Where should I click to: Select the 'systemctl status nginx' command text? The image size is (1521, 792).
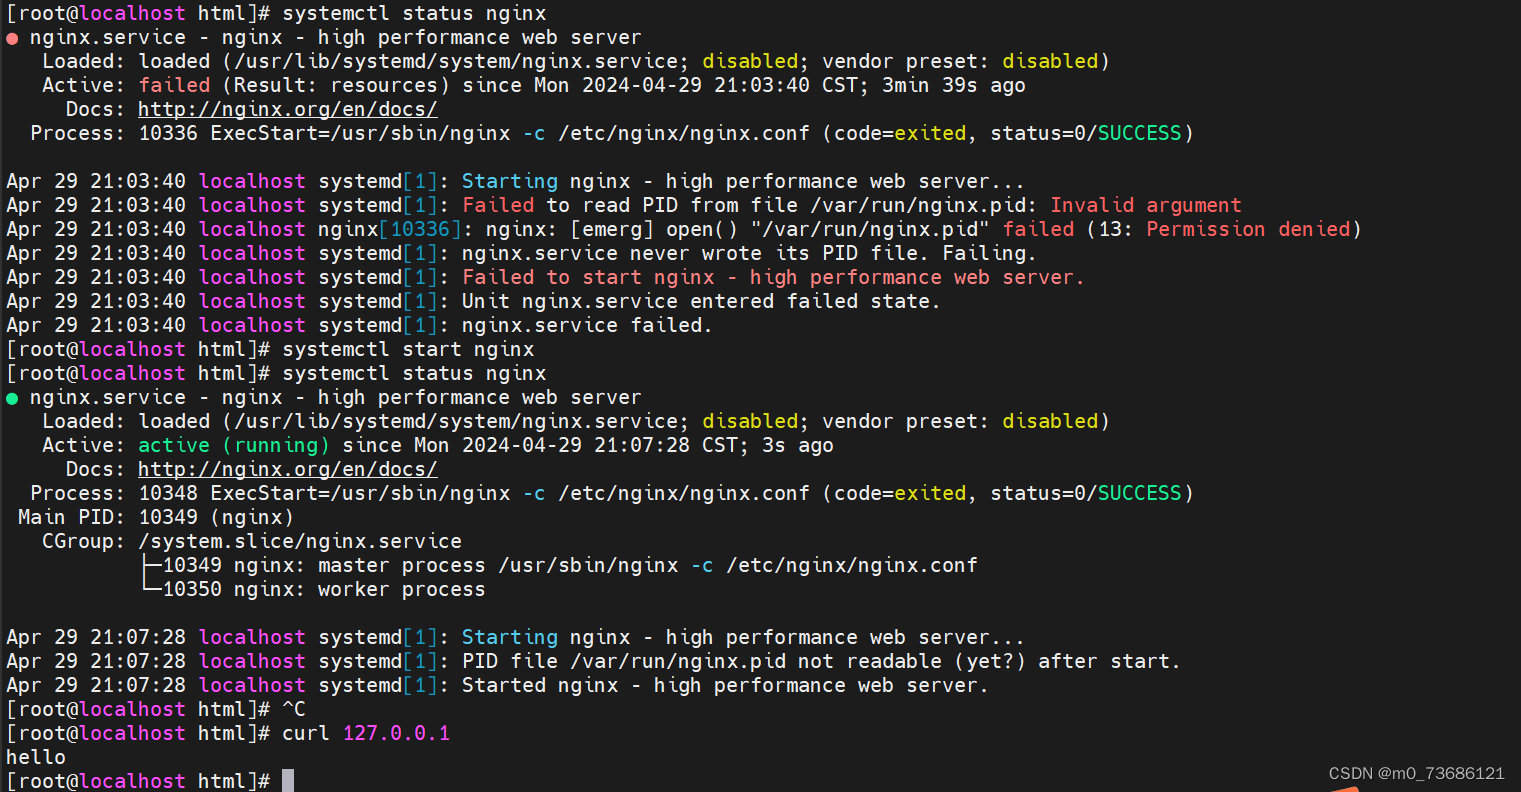click(x=413, y=12)
